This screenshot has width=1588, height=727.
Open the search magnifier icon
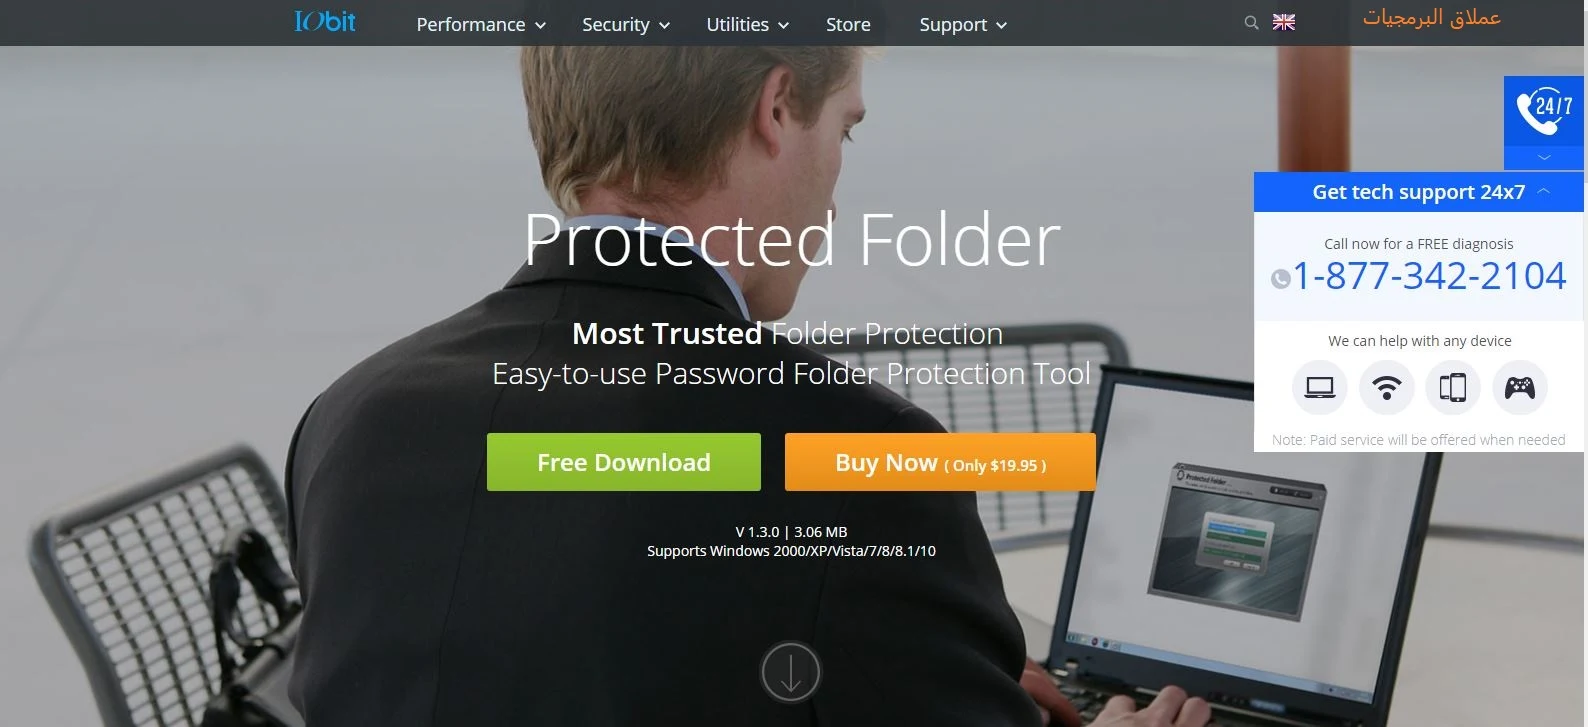tap(1251, 22)
